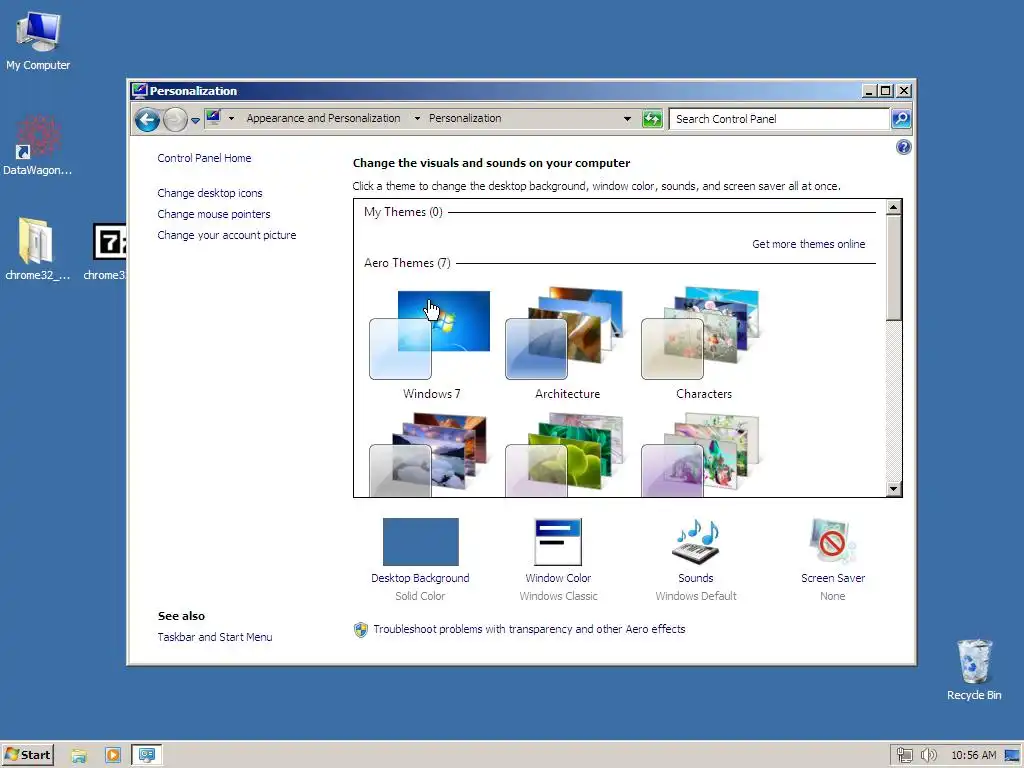Click the Personalization title bar icon
Screen dimensions: 1024x768
(x=139, y=91)
